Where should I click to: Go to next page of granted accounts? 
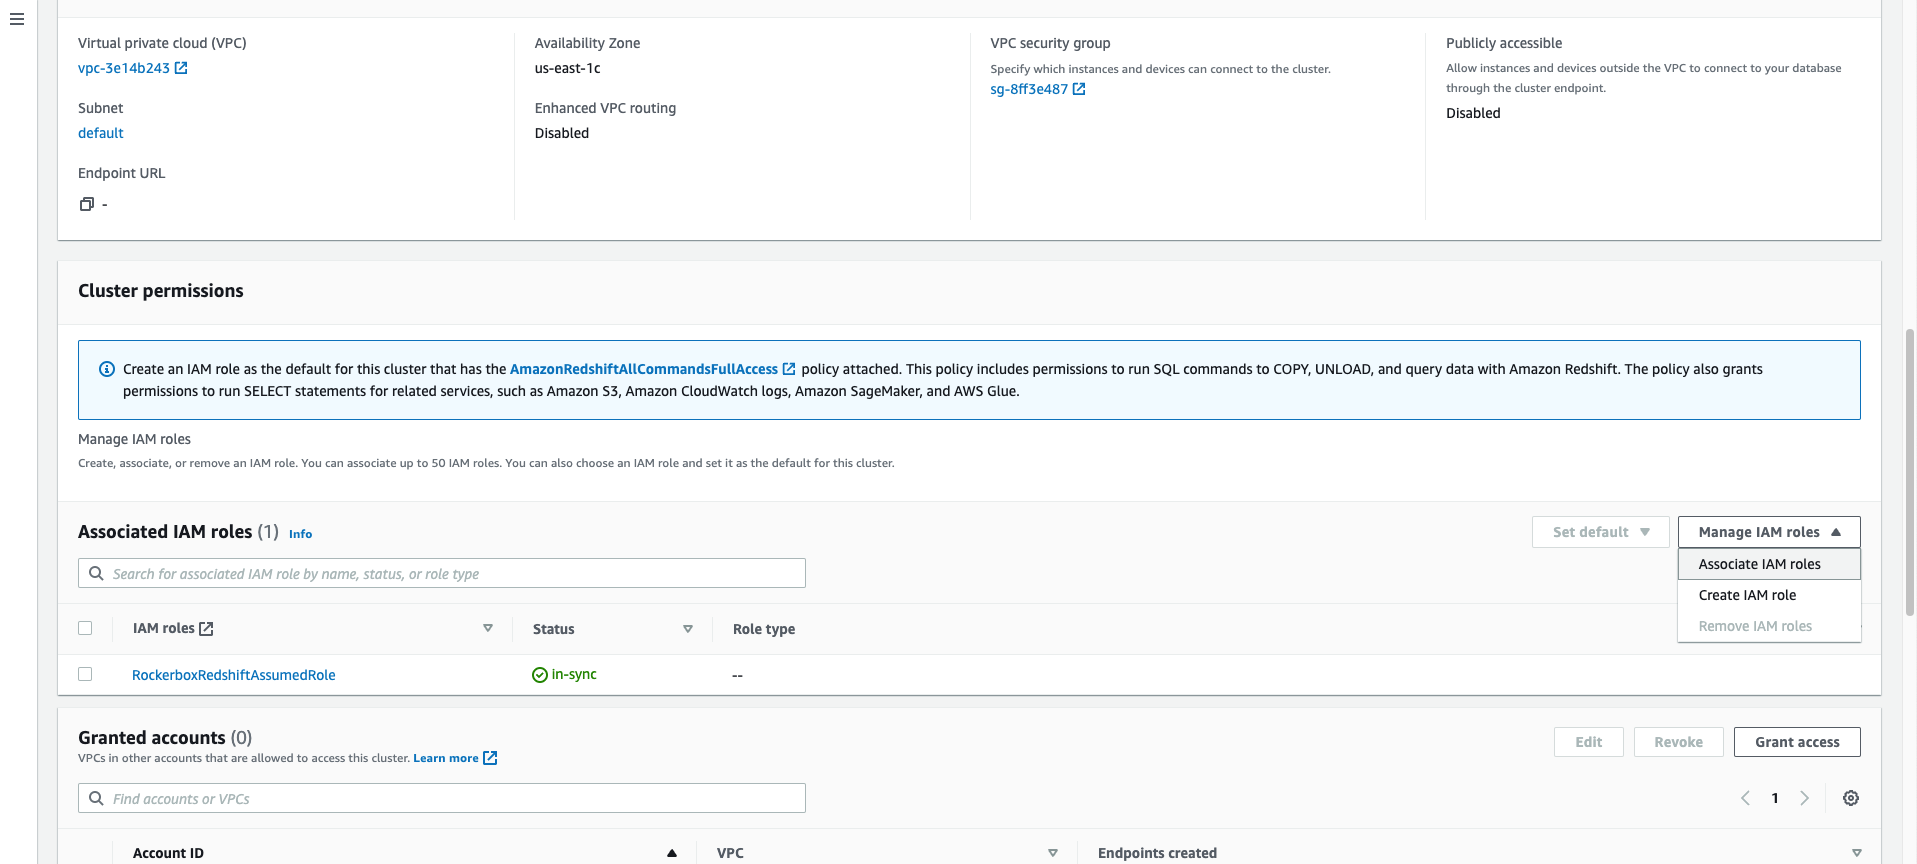1805,798
